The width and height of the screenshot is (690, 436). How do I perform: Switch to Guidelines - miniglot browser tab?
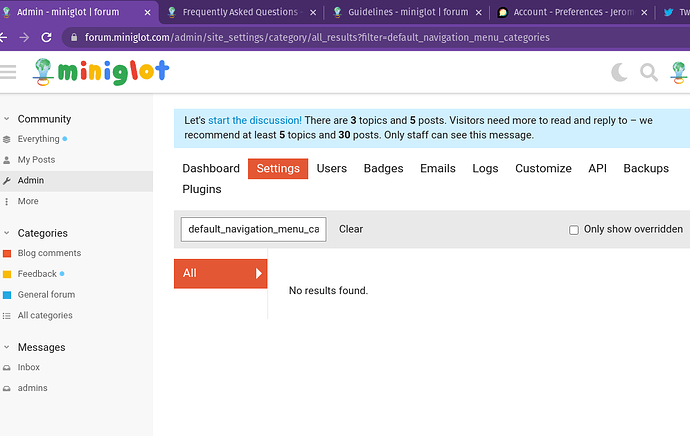(x=408, y=12)
